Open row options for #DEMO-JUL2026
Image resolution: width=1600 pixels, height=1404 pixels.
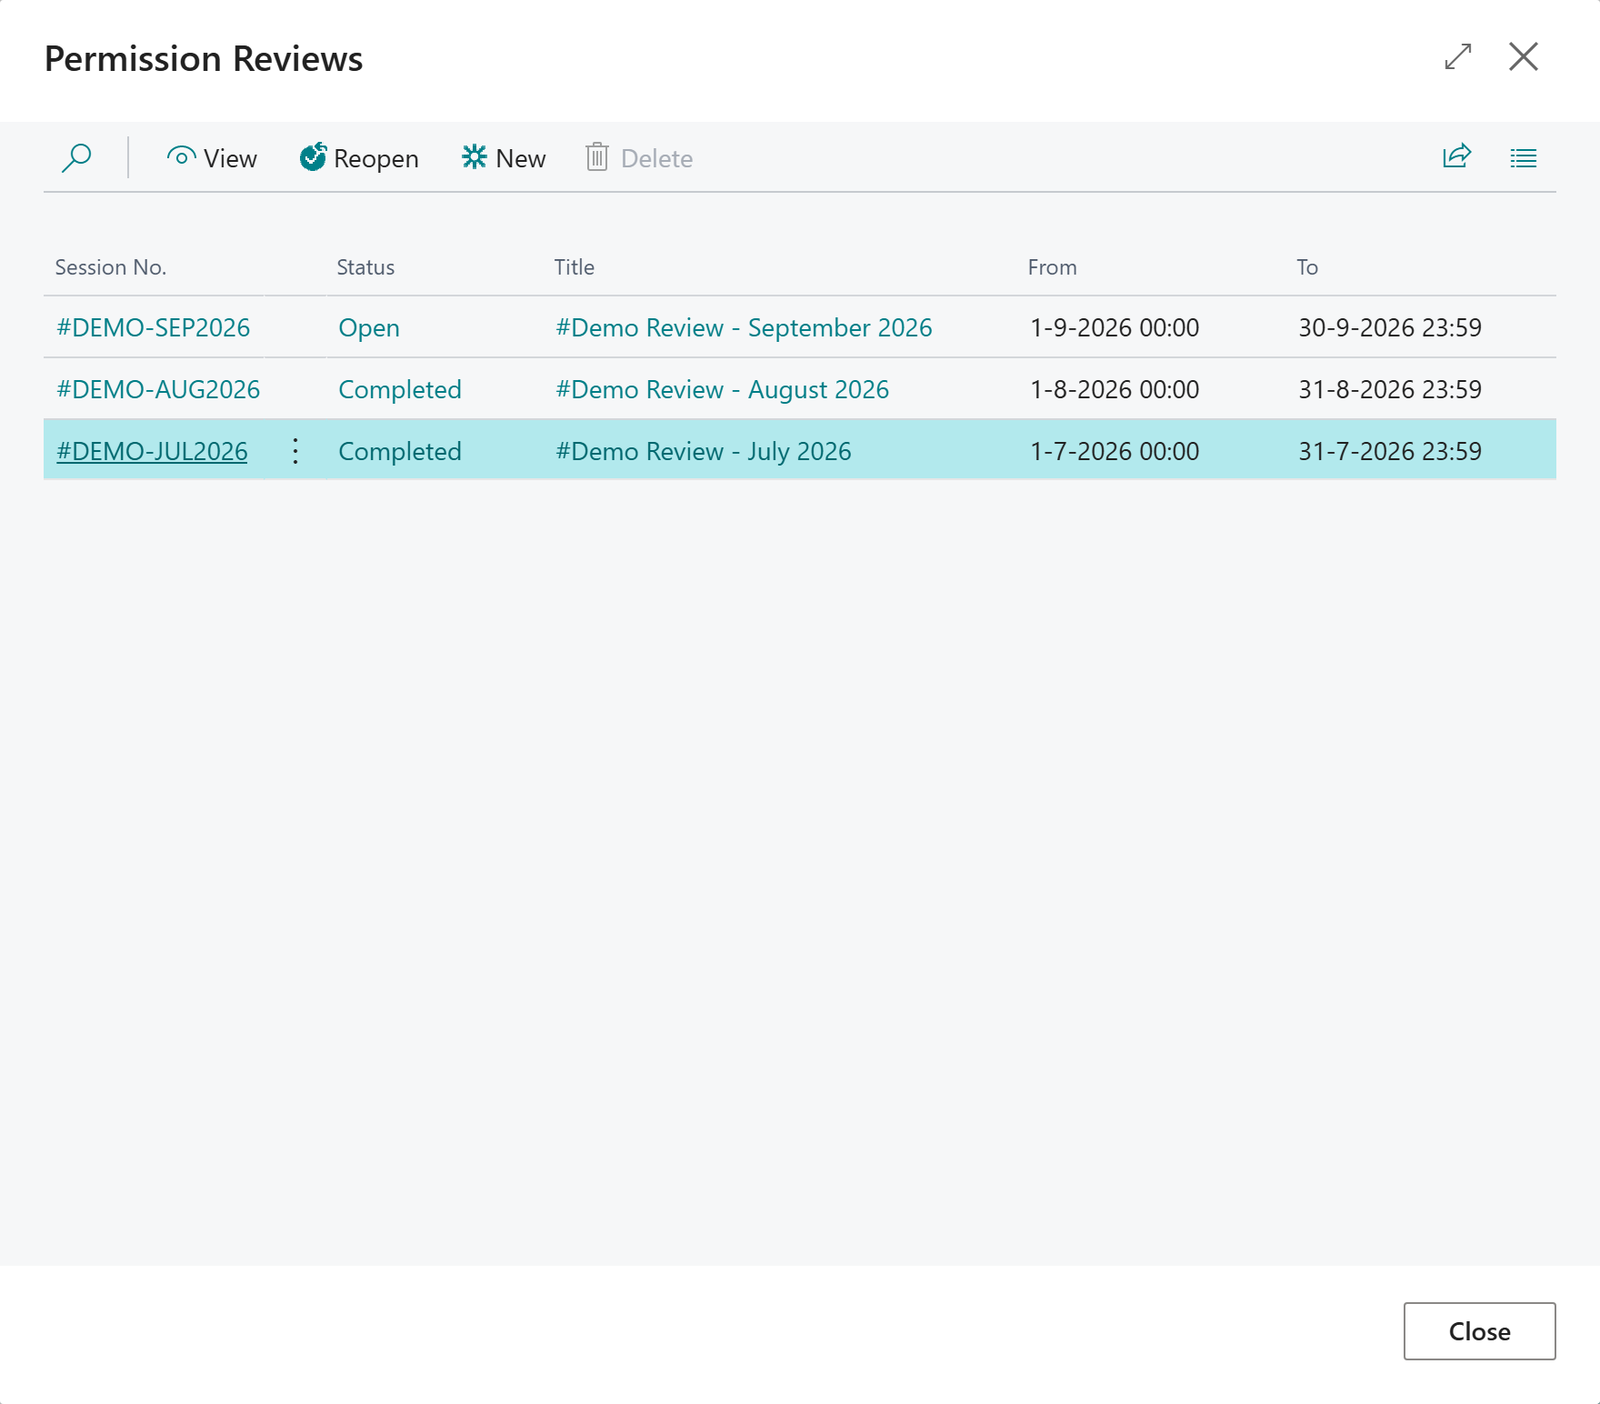pyautogui.click(x=295, y=451)
